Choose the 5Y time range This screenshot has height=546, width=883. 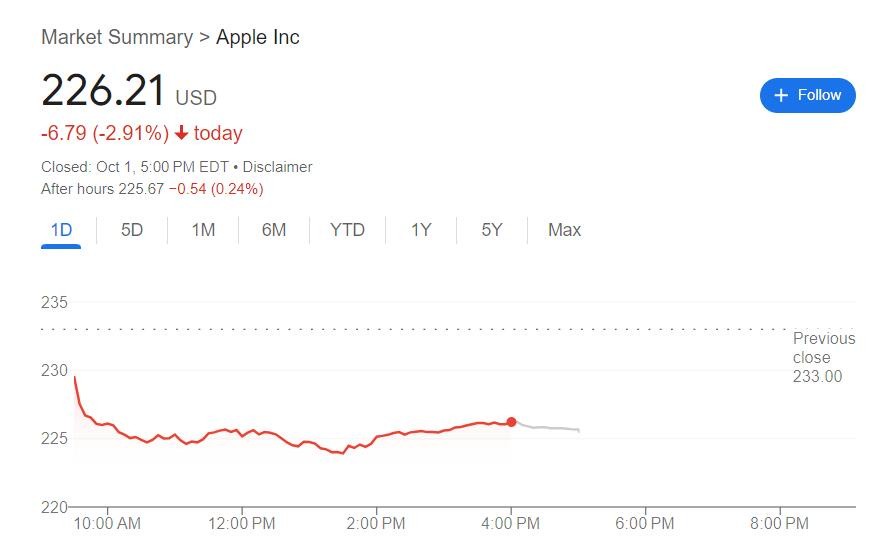492,230
